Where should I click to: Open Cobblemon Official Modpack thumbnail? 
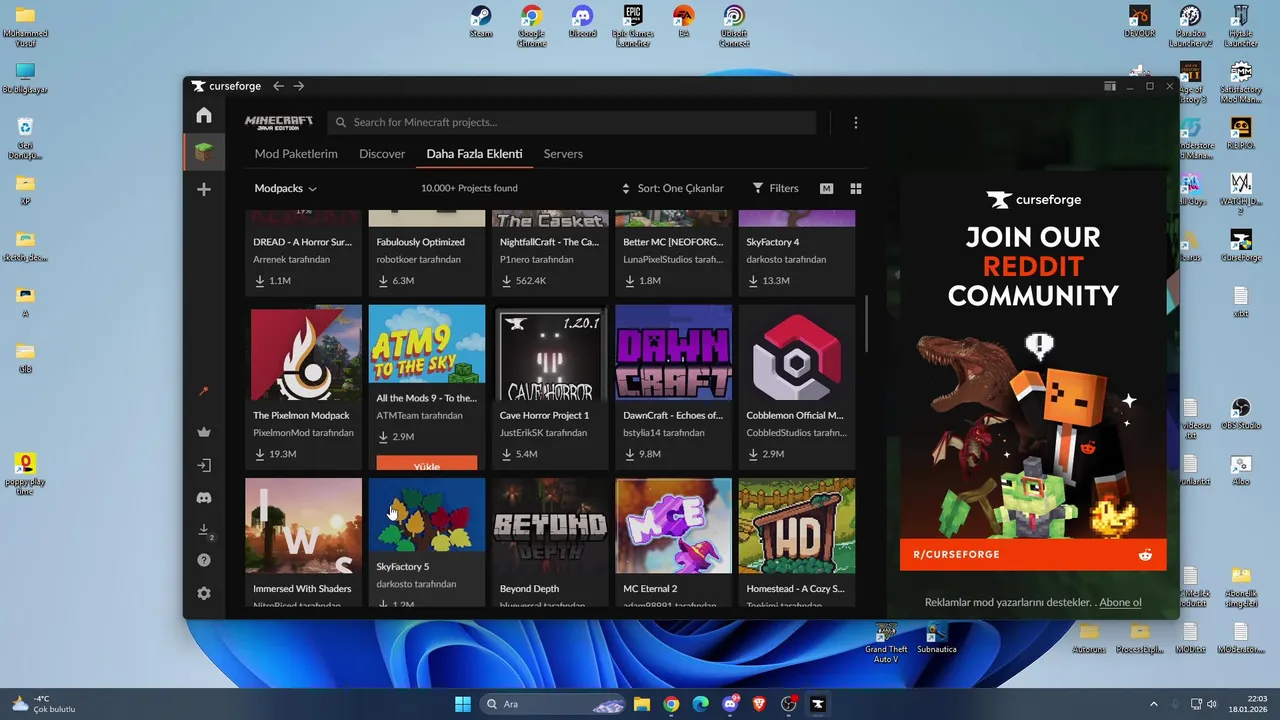[x=797, y=353]
